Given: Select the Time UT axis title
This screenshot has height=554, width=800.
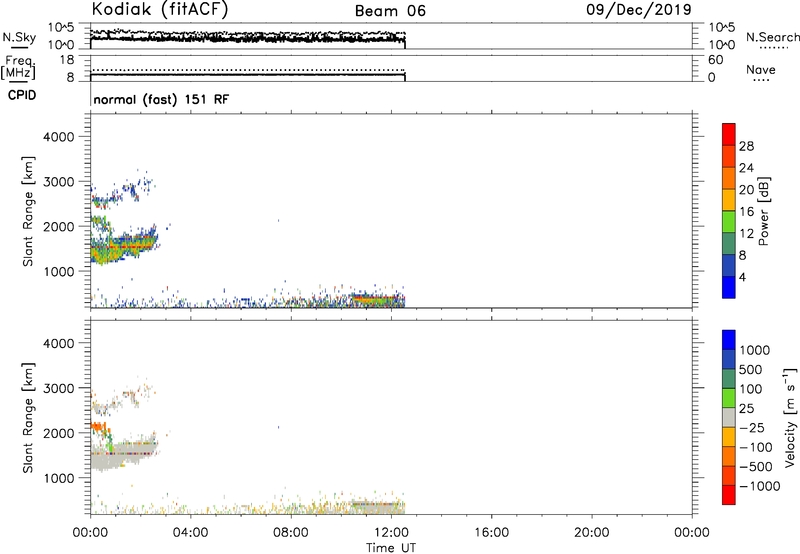Looking at the screenshot, I should pos(391,548).
